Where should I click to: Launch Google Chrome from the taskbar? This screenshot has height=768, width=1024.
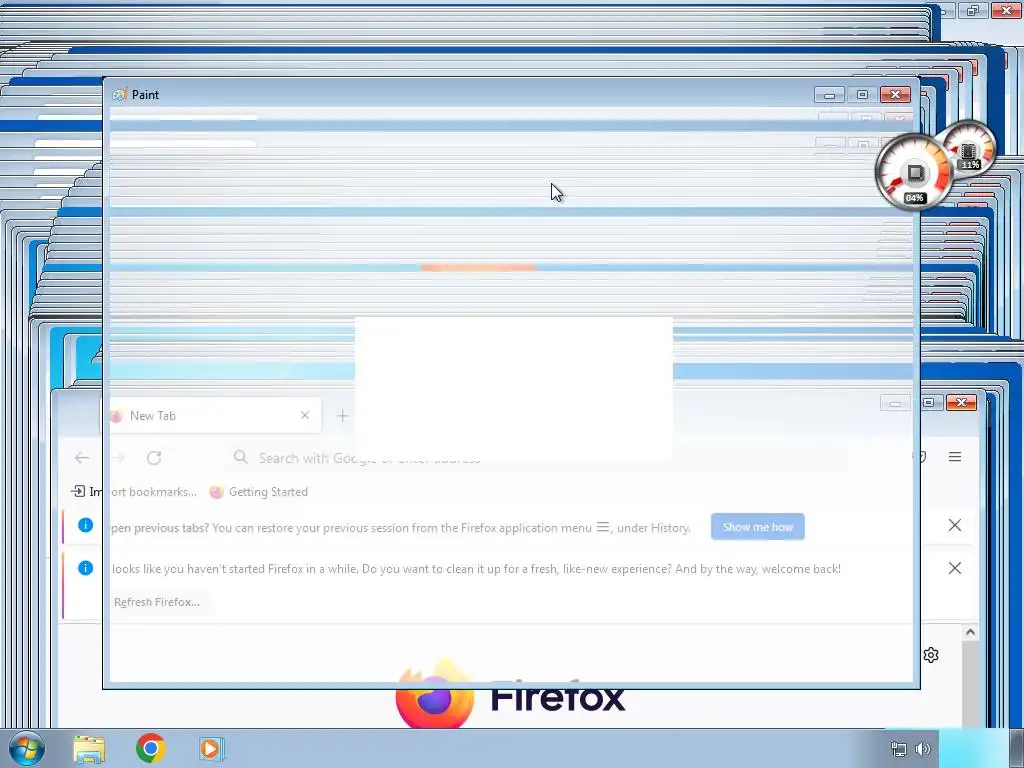(x=151, y=748)
